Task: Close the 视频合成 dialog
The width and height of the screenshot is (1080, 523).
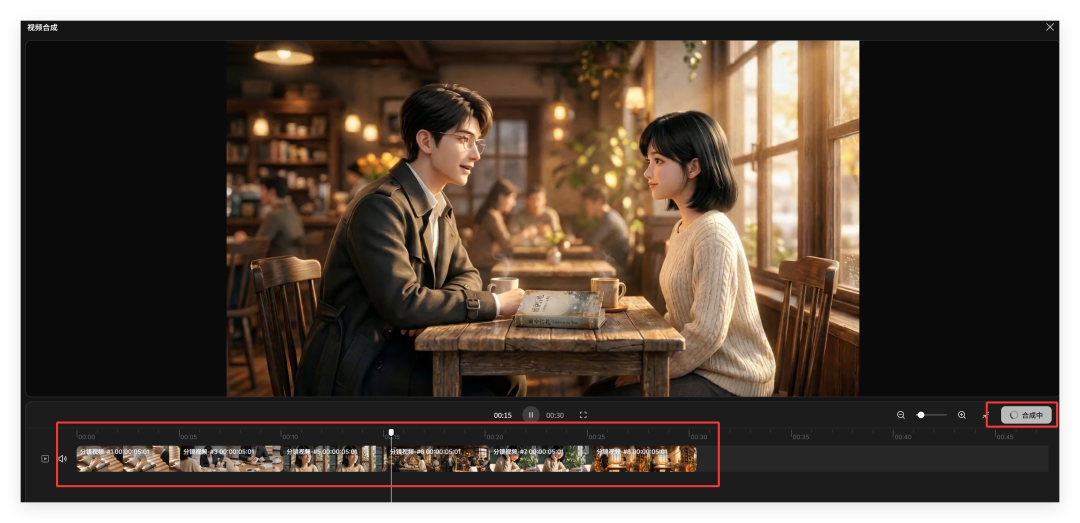Action: 1050,27
